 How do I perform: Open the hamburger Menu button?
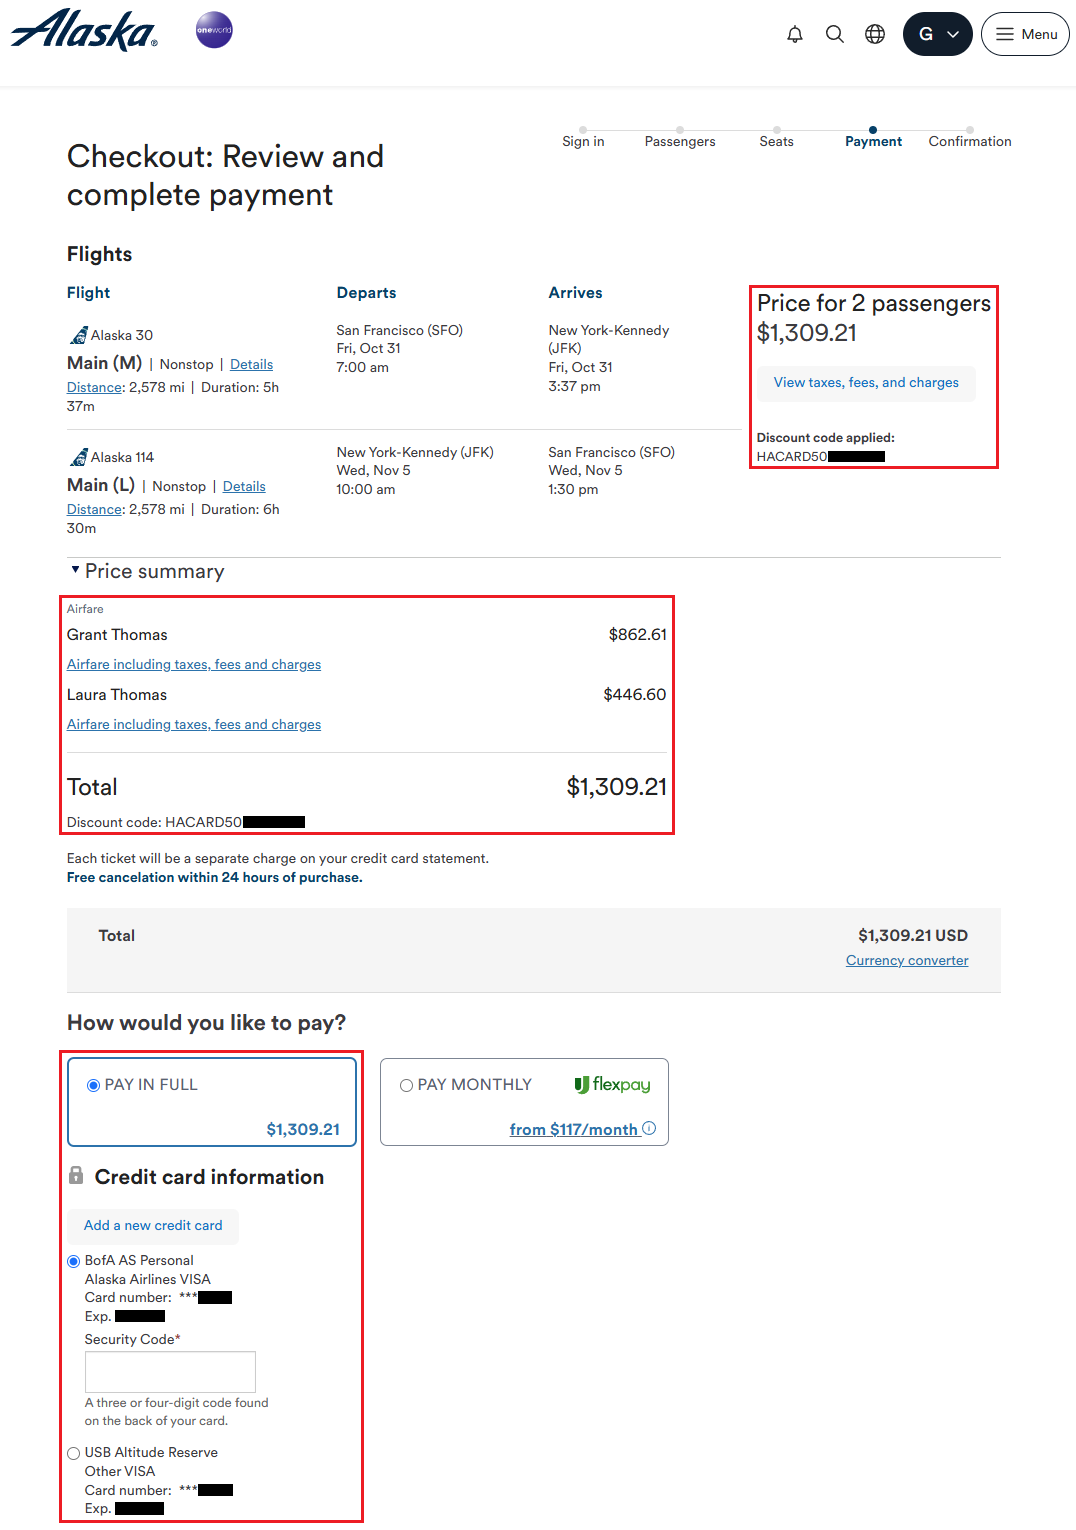1025,34
